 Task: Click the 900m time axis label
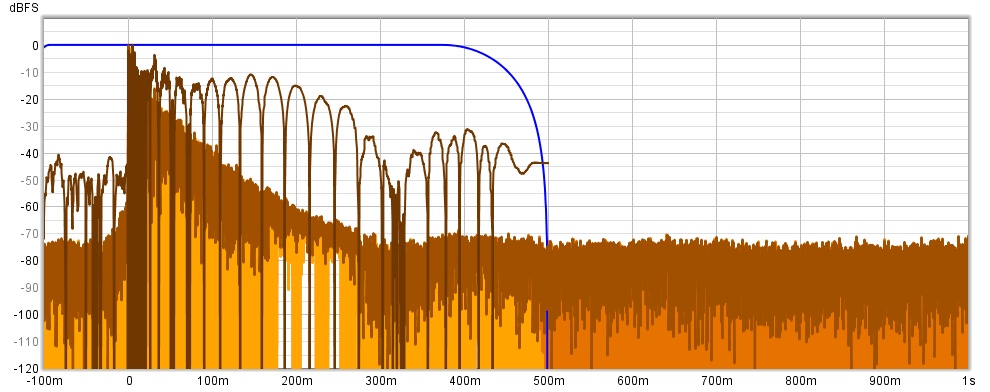pos(884,381)
